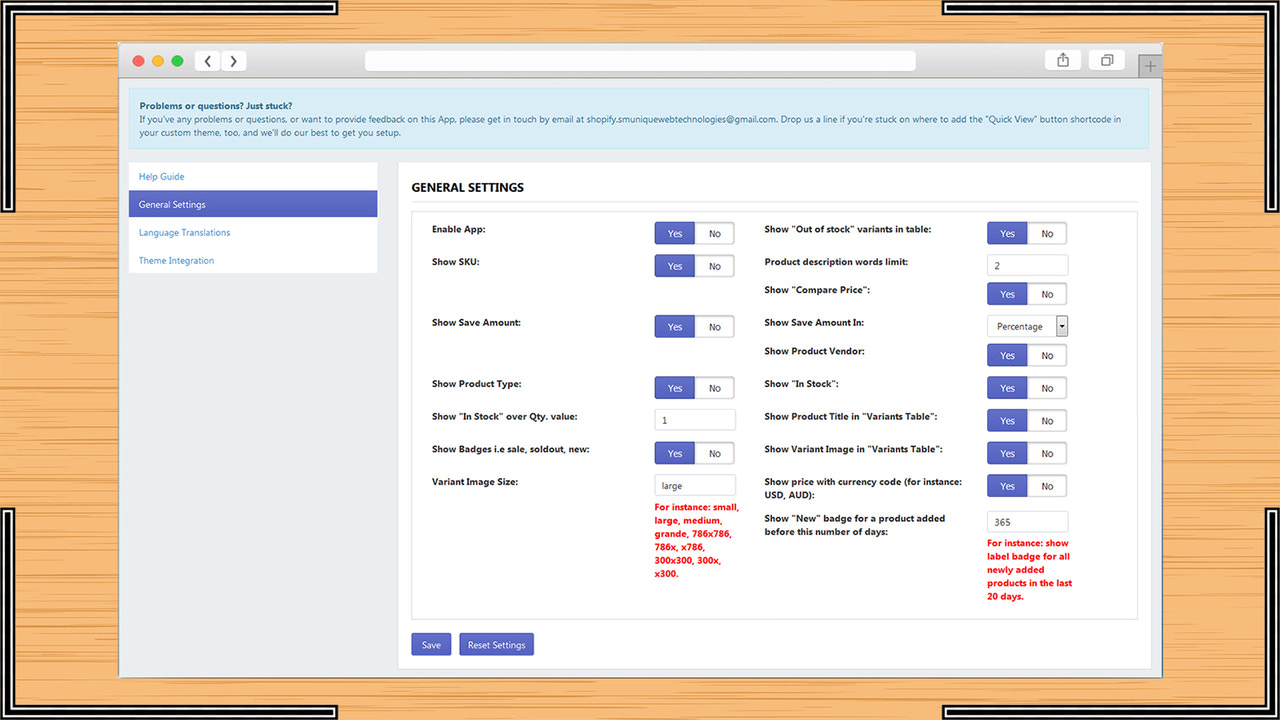
Task: Click the Variant Image Size input field
Action: (x=694, y=484)
